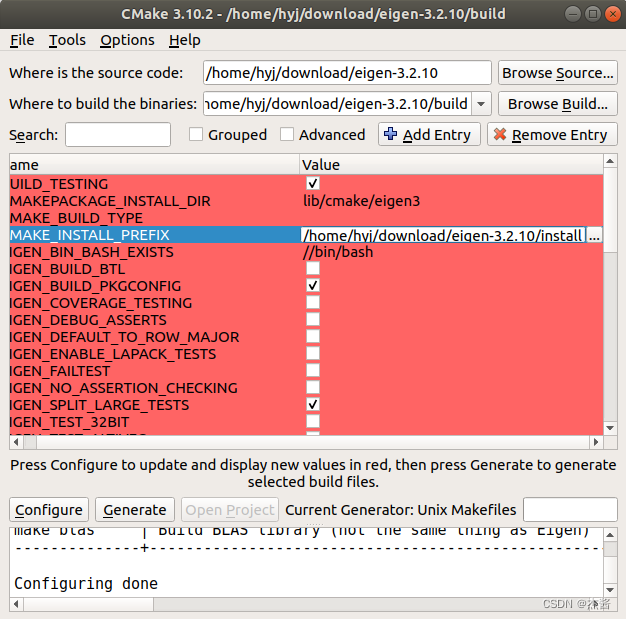626x619 pixels.
Task: Enable the Grouped checkbox
Action: 196,134
